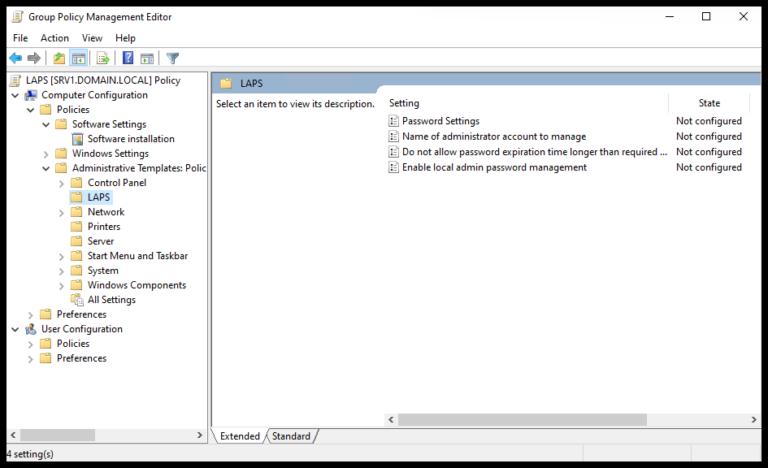
Task: Select the Password Settings policy
Action: [441, 121]
